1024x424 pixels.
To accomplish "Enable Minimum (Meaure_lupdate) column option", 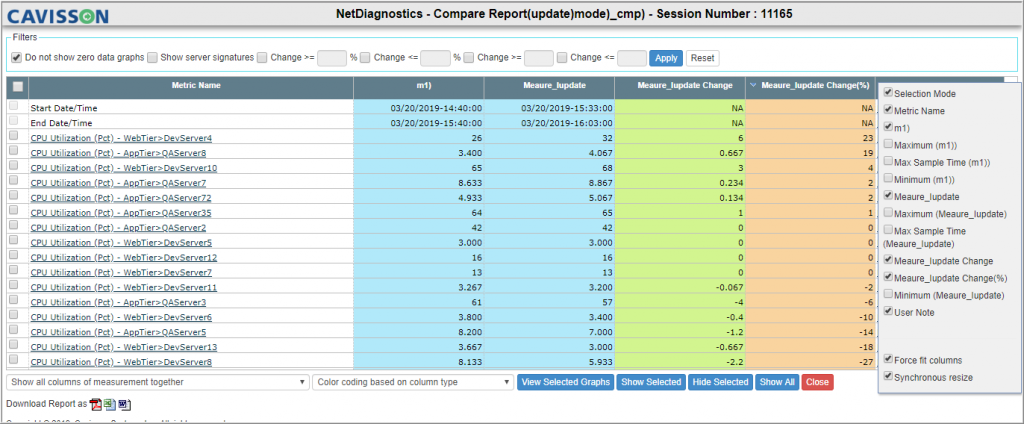I will [x=888, y=295].
